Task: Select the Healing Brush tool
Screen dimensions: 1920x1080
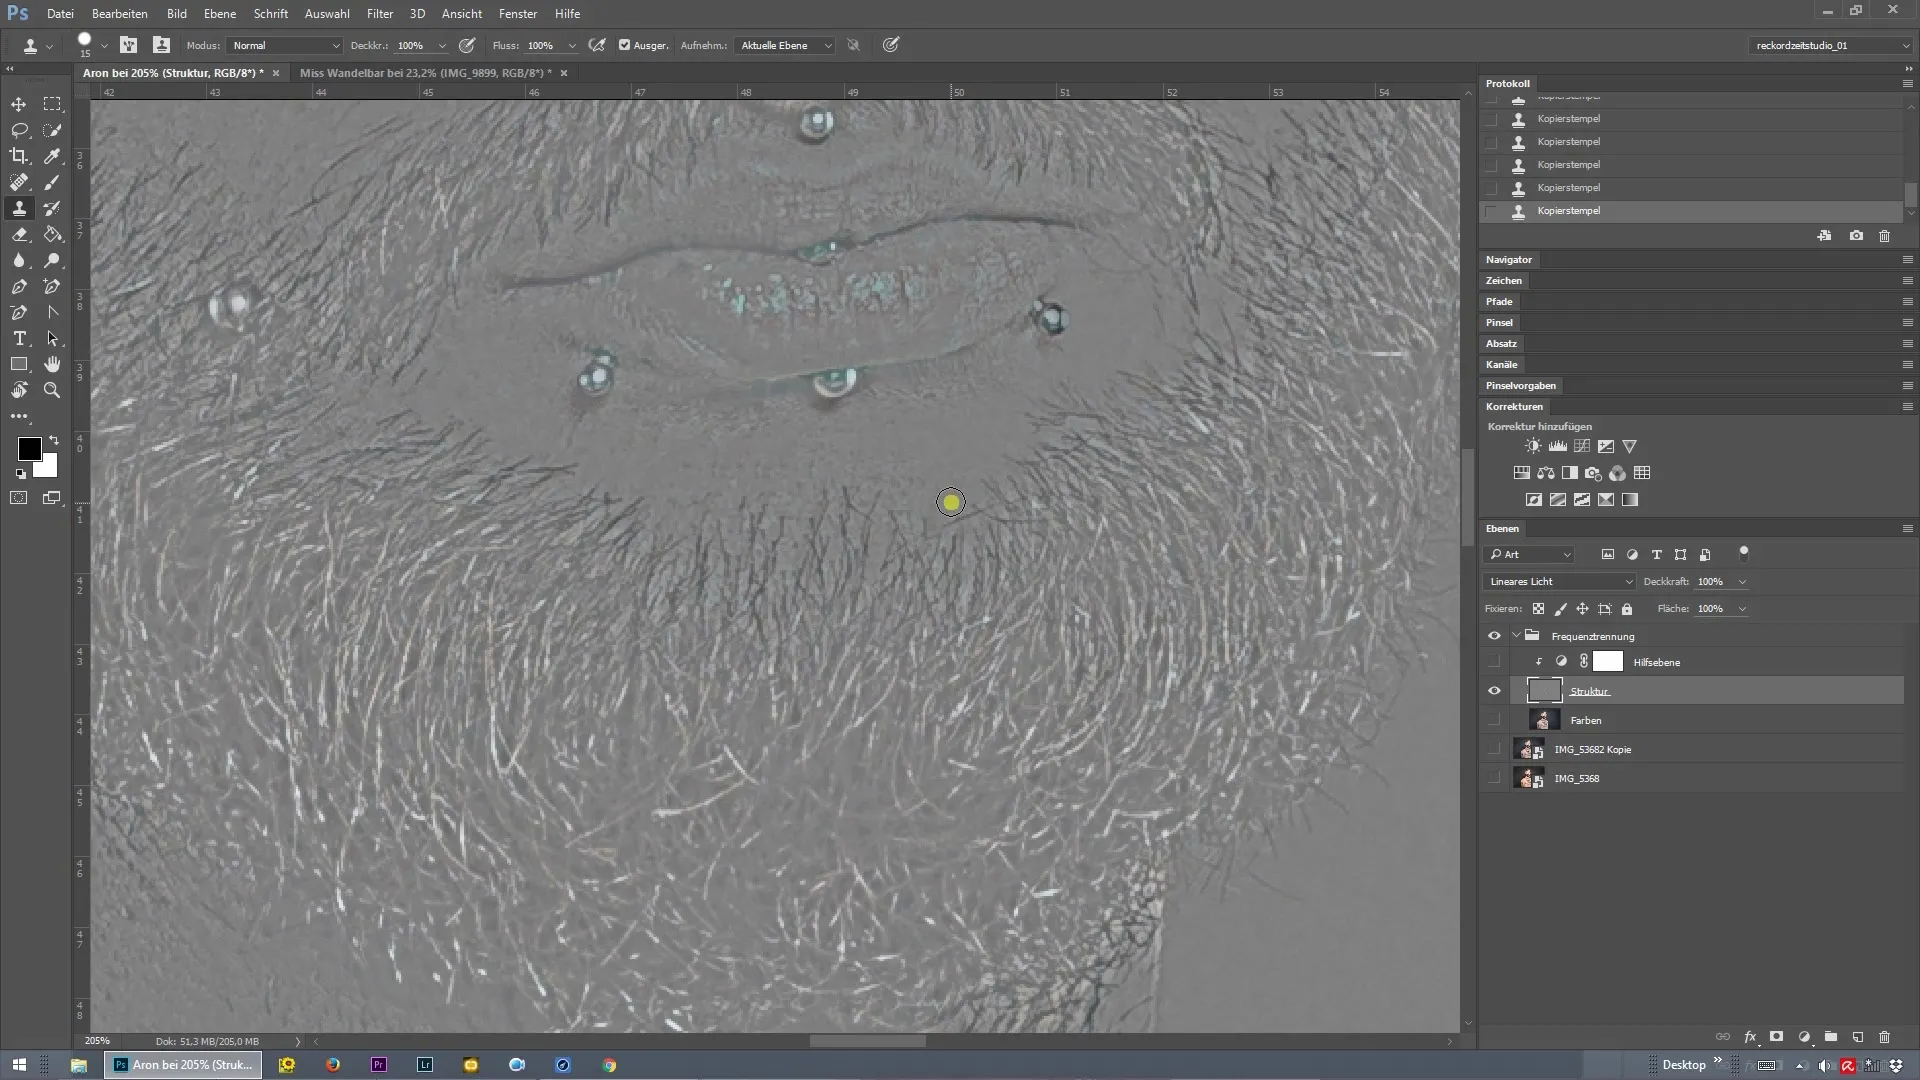Action: (19, 182)
